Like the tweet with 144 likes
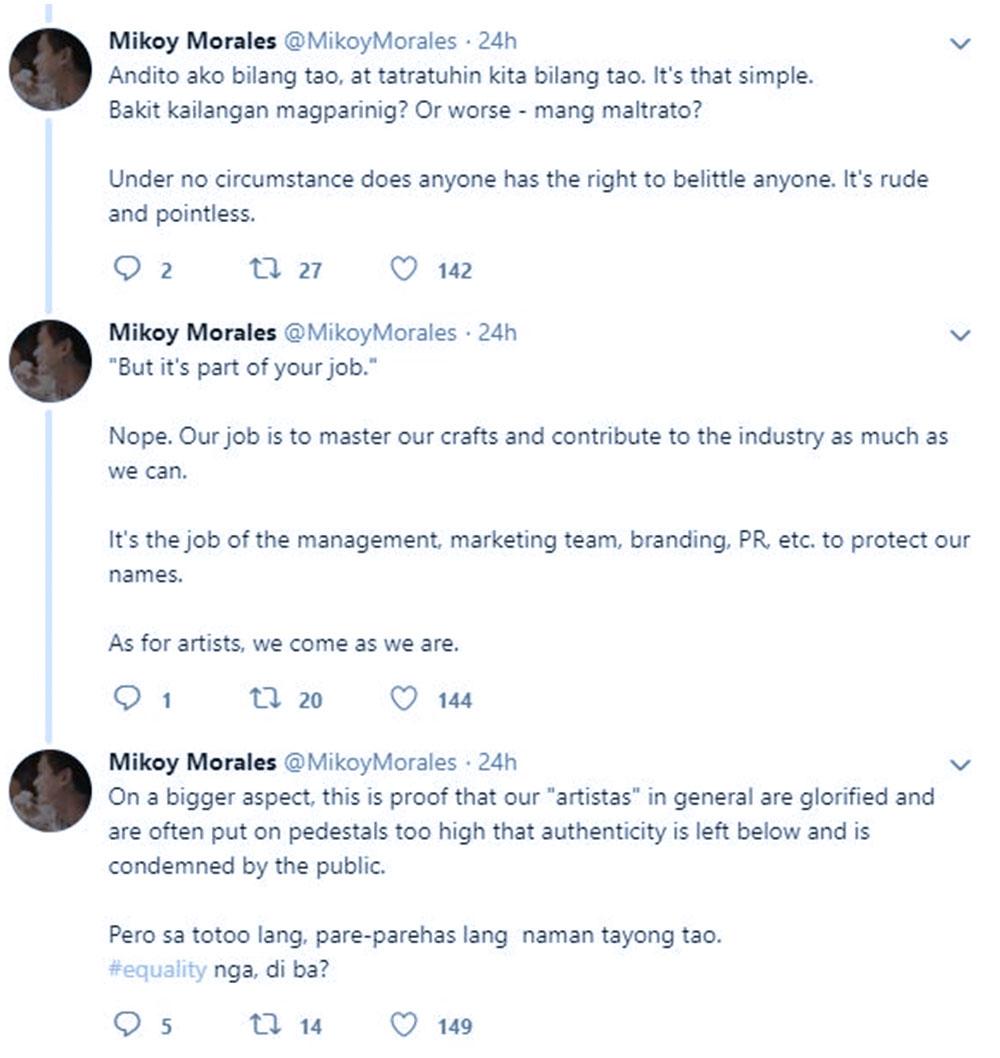Screen dimensions: 1000x1058 (x=403, y=699)
